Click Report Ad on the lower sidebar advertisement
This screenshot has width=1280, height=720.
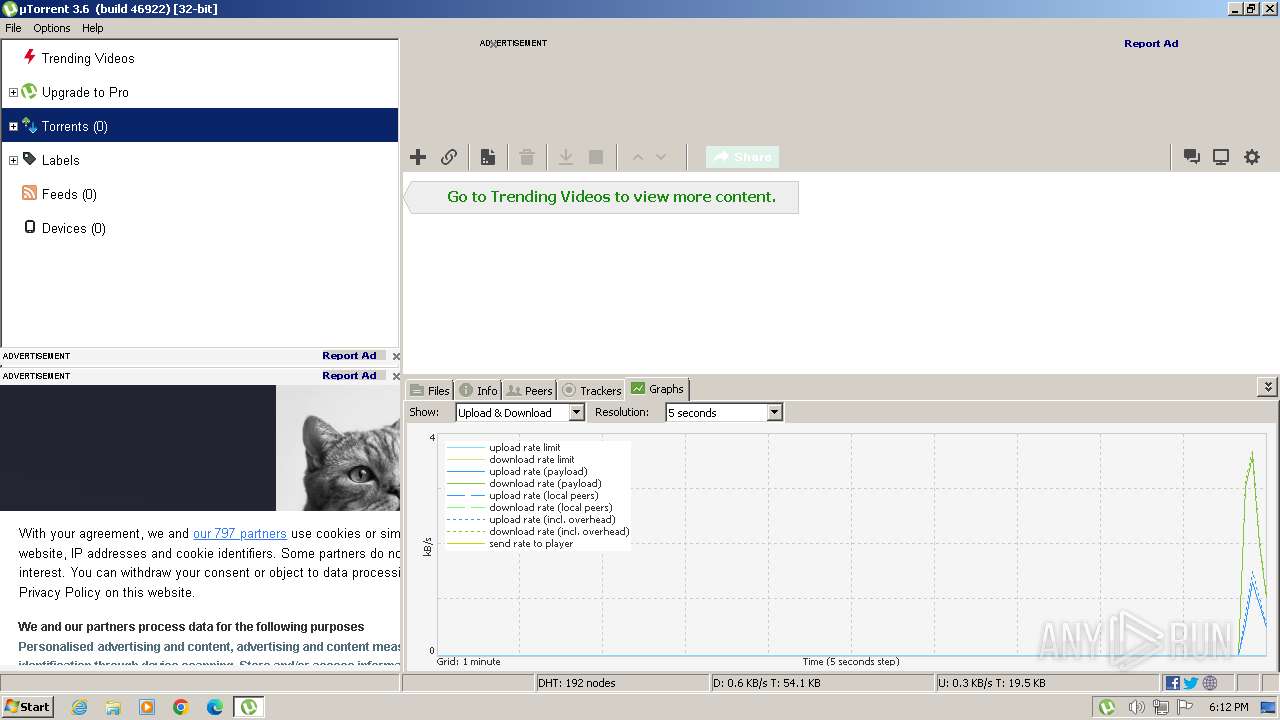pos(349,375)
